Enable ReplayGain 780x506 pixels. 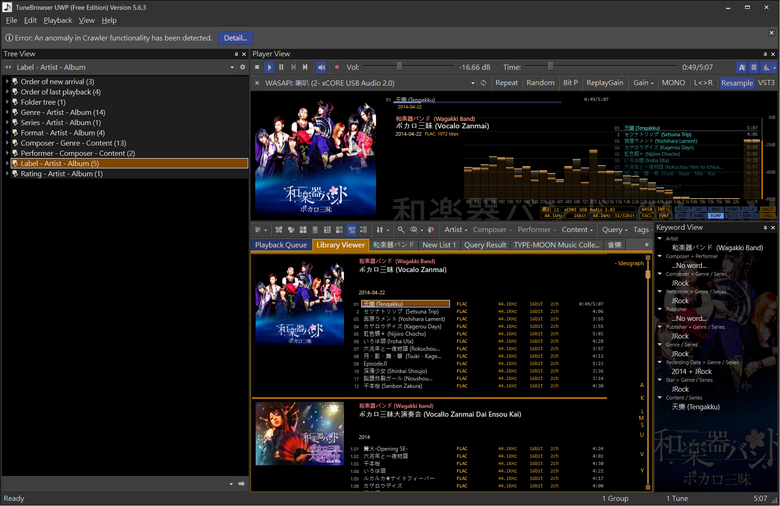tap(604, 83)
